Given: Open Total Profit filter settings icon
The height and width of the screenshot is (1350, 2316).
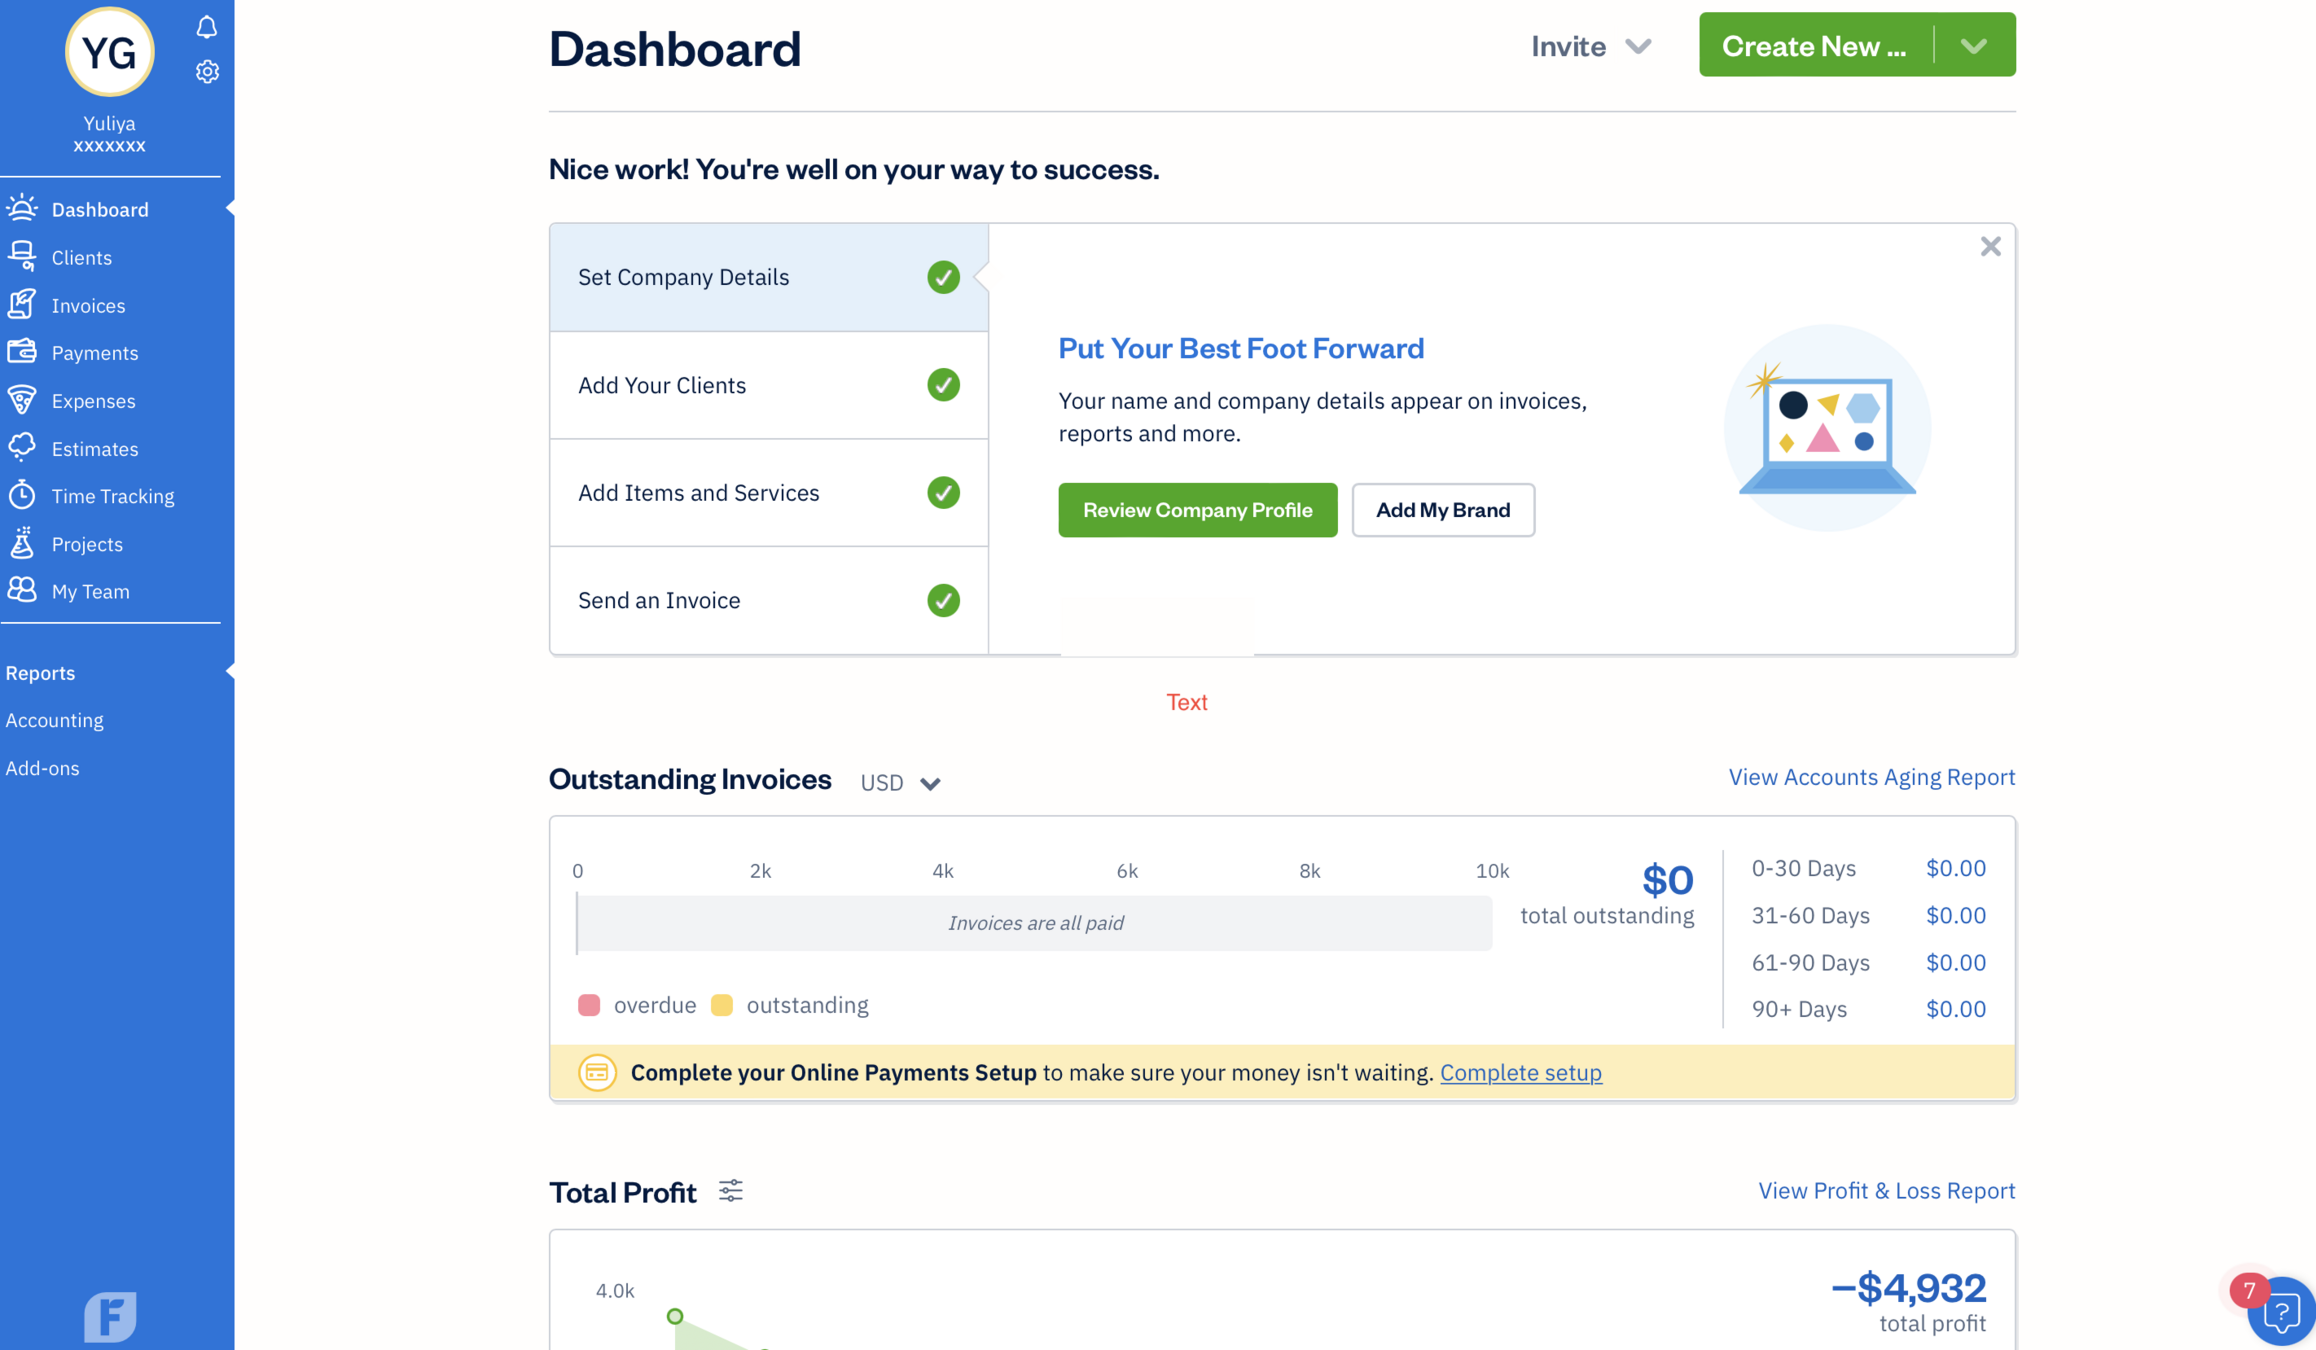Looking at the screenshot, I should [x=730, y=1191].
